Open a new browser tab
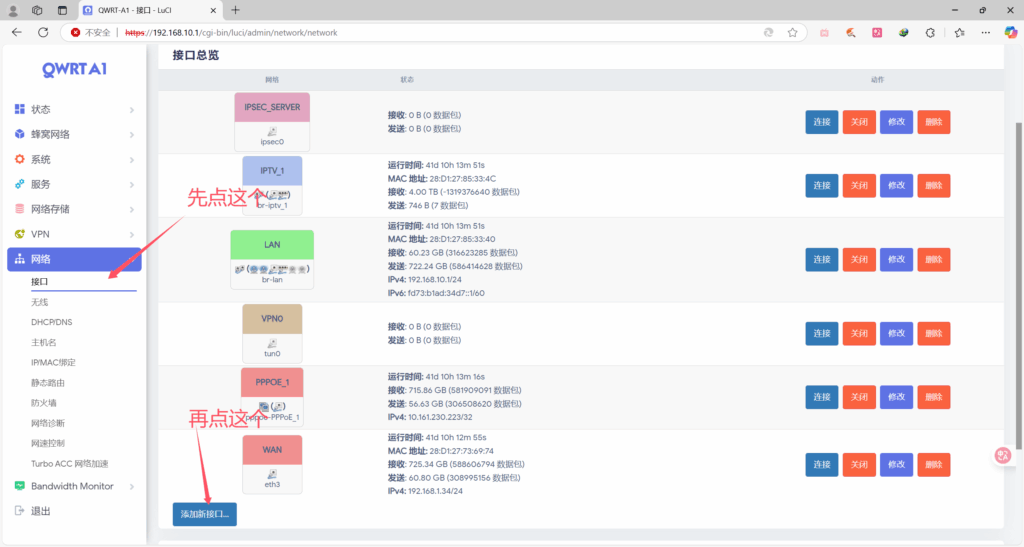 pyautogui.click(x=236, y=10)
